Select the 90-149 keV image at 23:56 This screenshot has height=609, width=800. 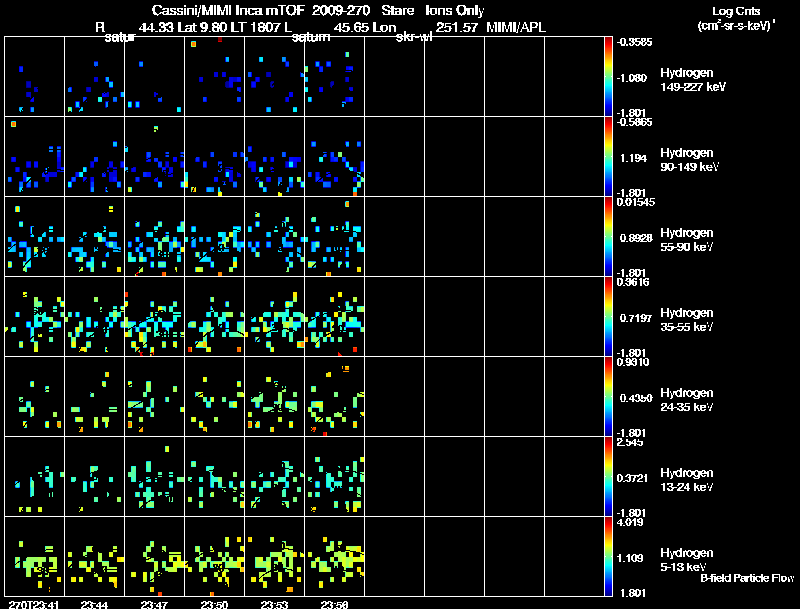pos(334,157)
